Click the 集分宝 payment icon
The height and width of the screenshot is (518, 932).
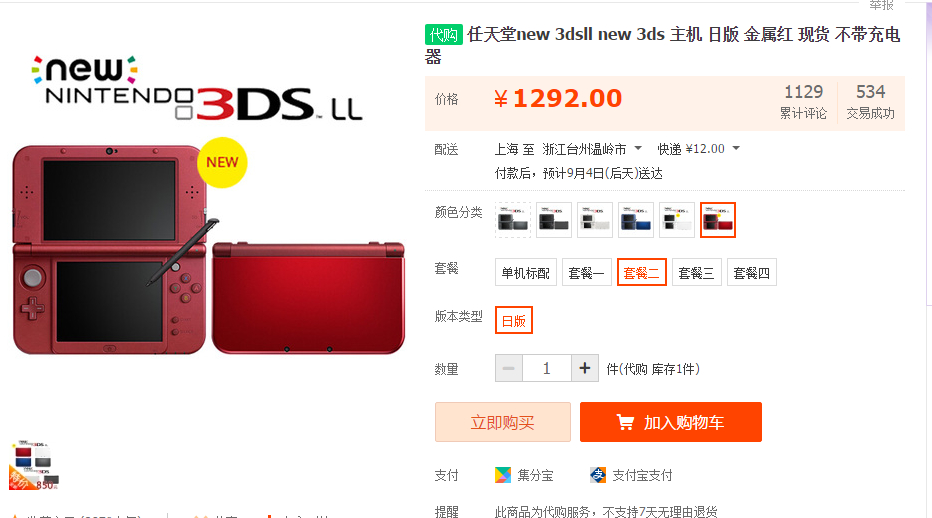pos(503,475)
